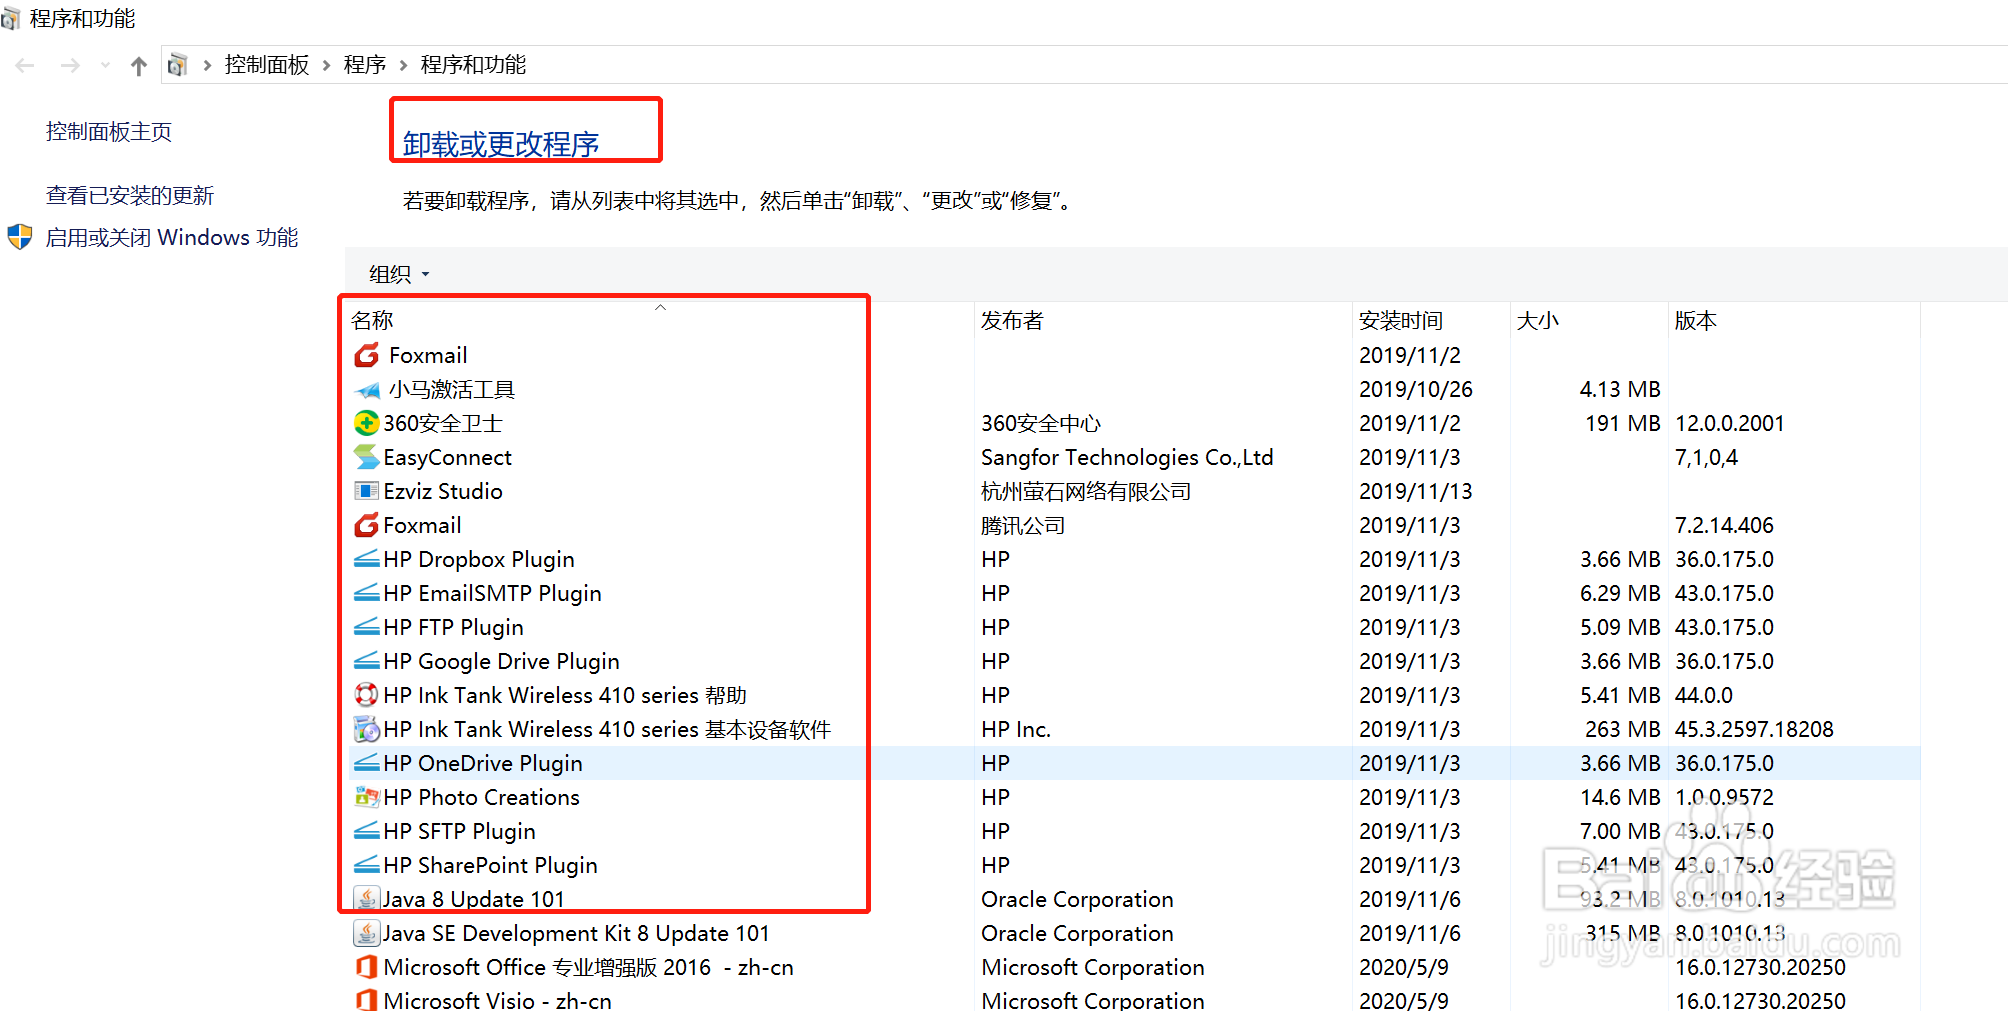Click the Microsoft Office 2016 icon
Image resolution: width=2008 pixels, height=1011 pixels.
click(366, 967)
